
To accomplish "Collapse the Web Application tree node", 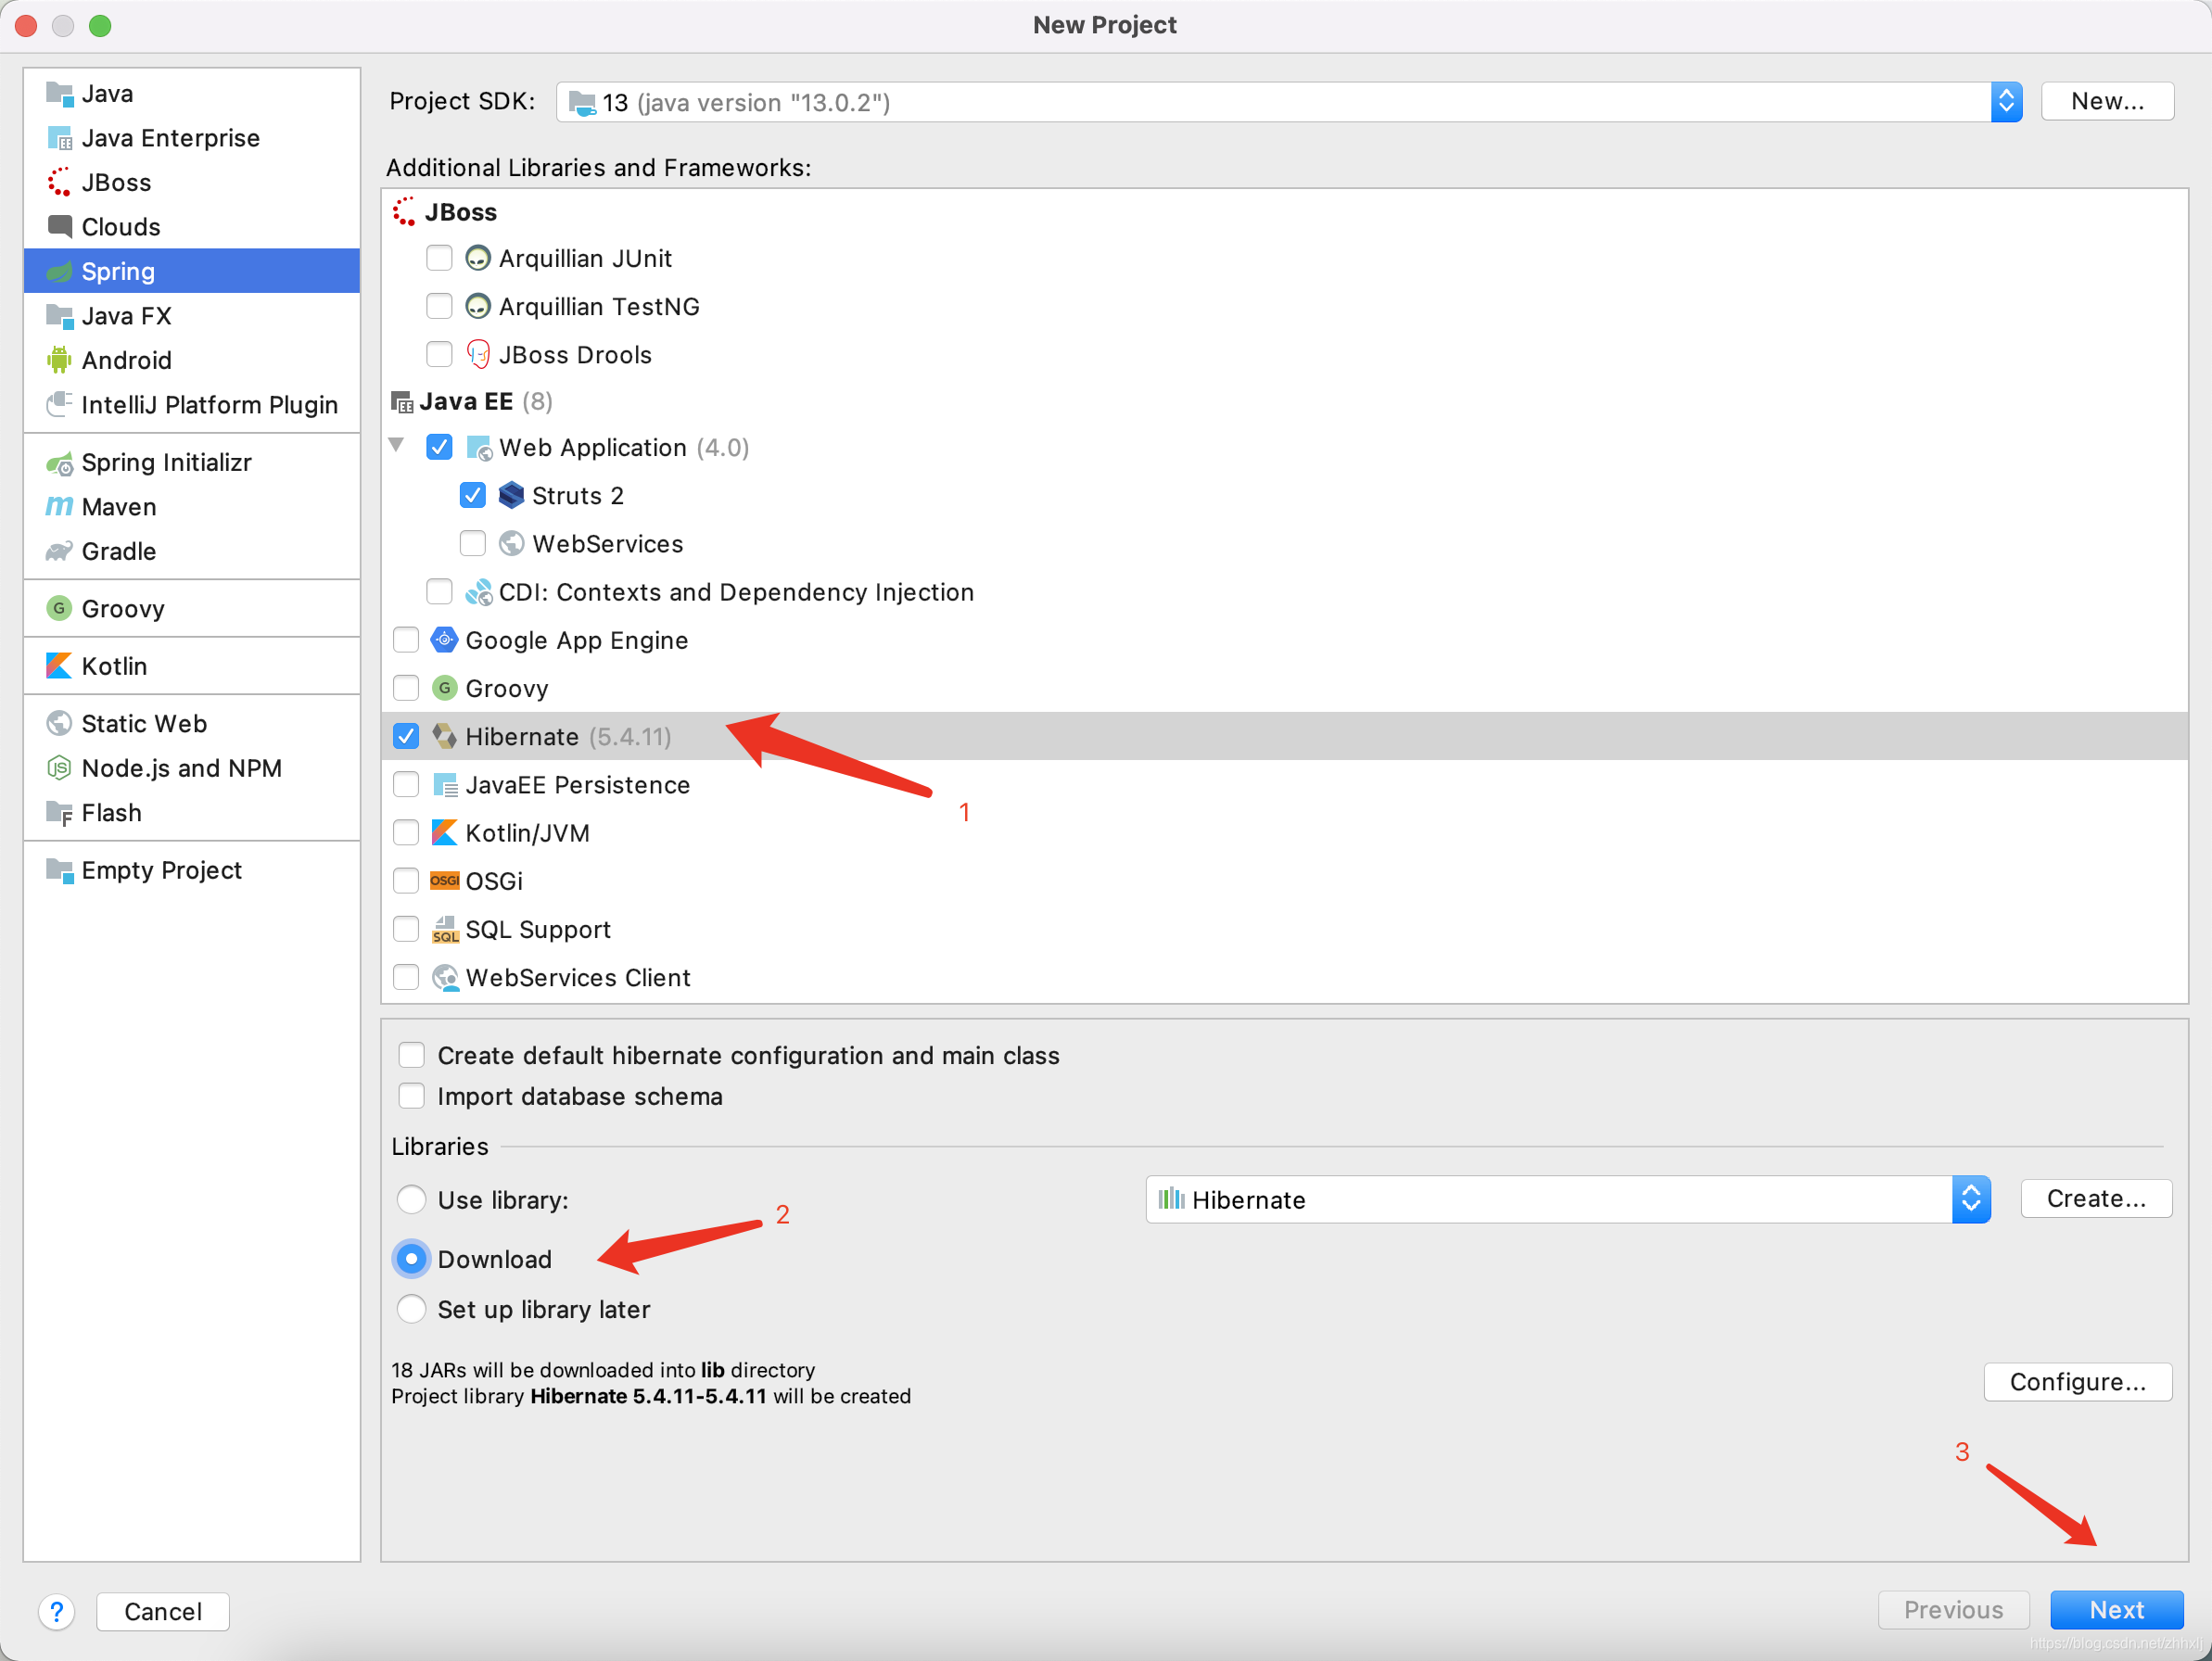I will [x=397, y=446].
